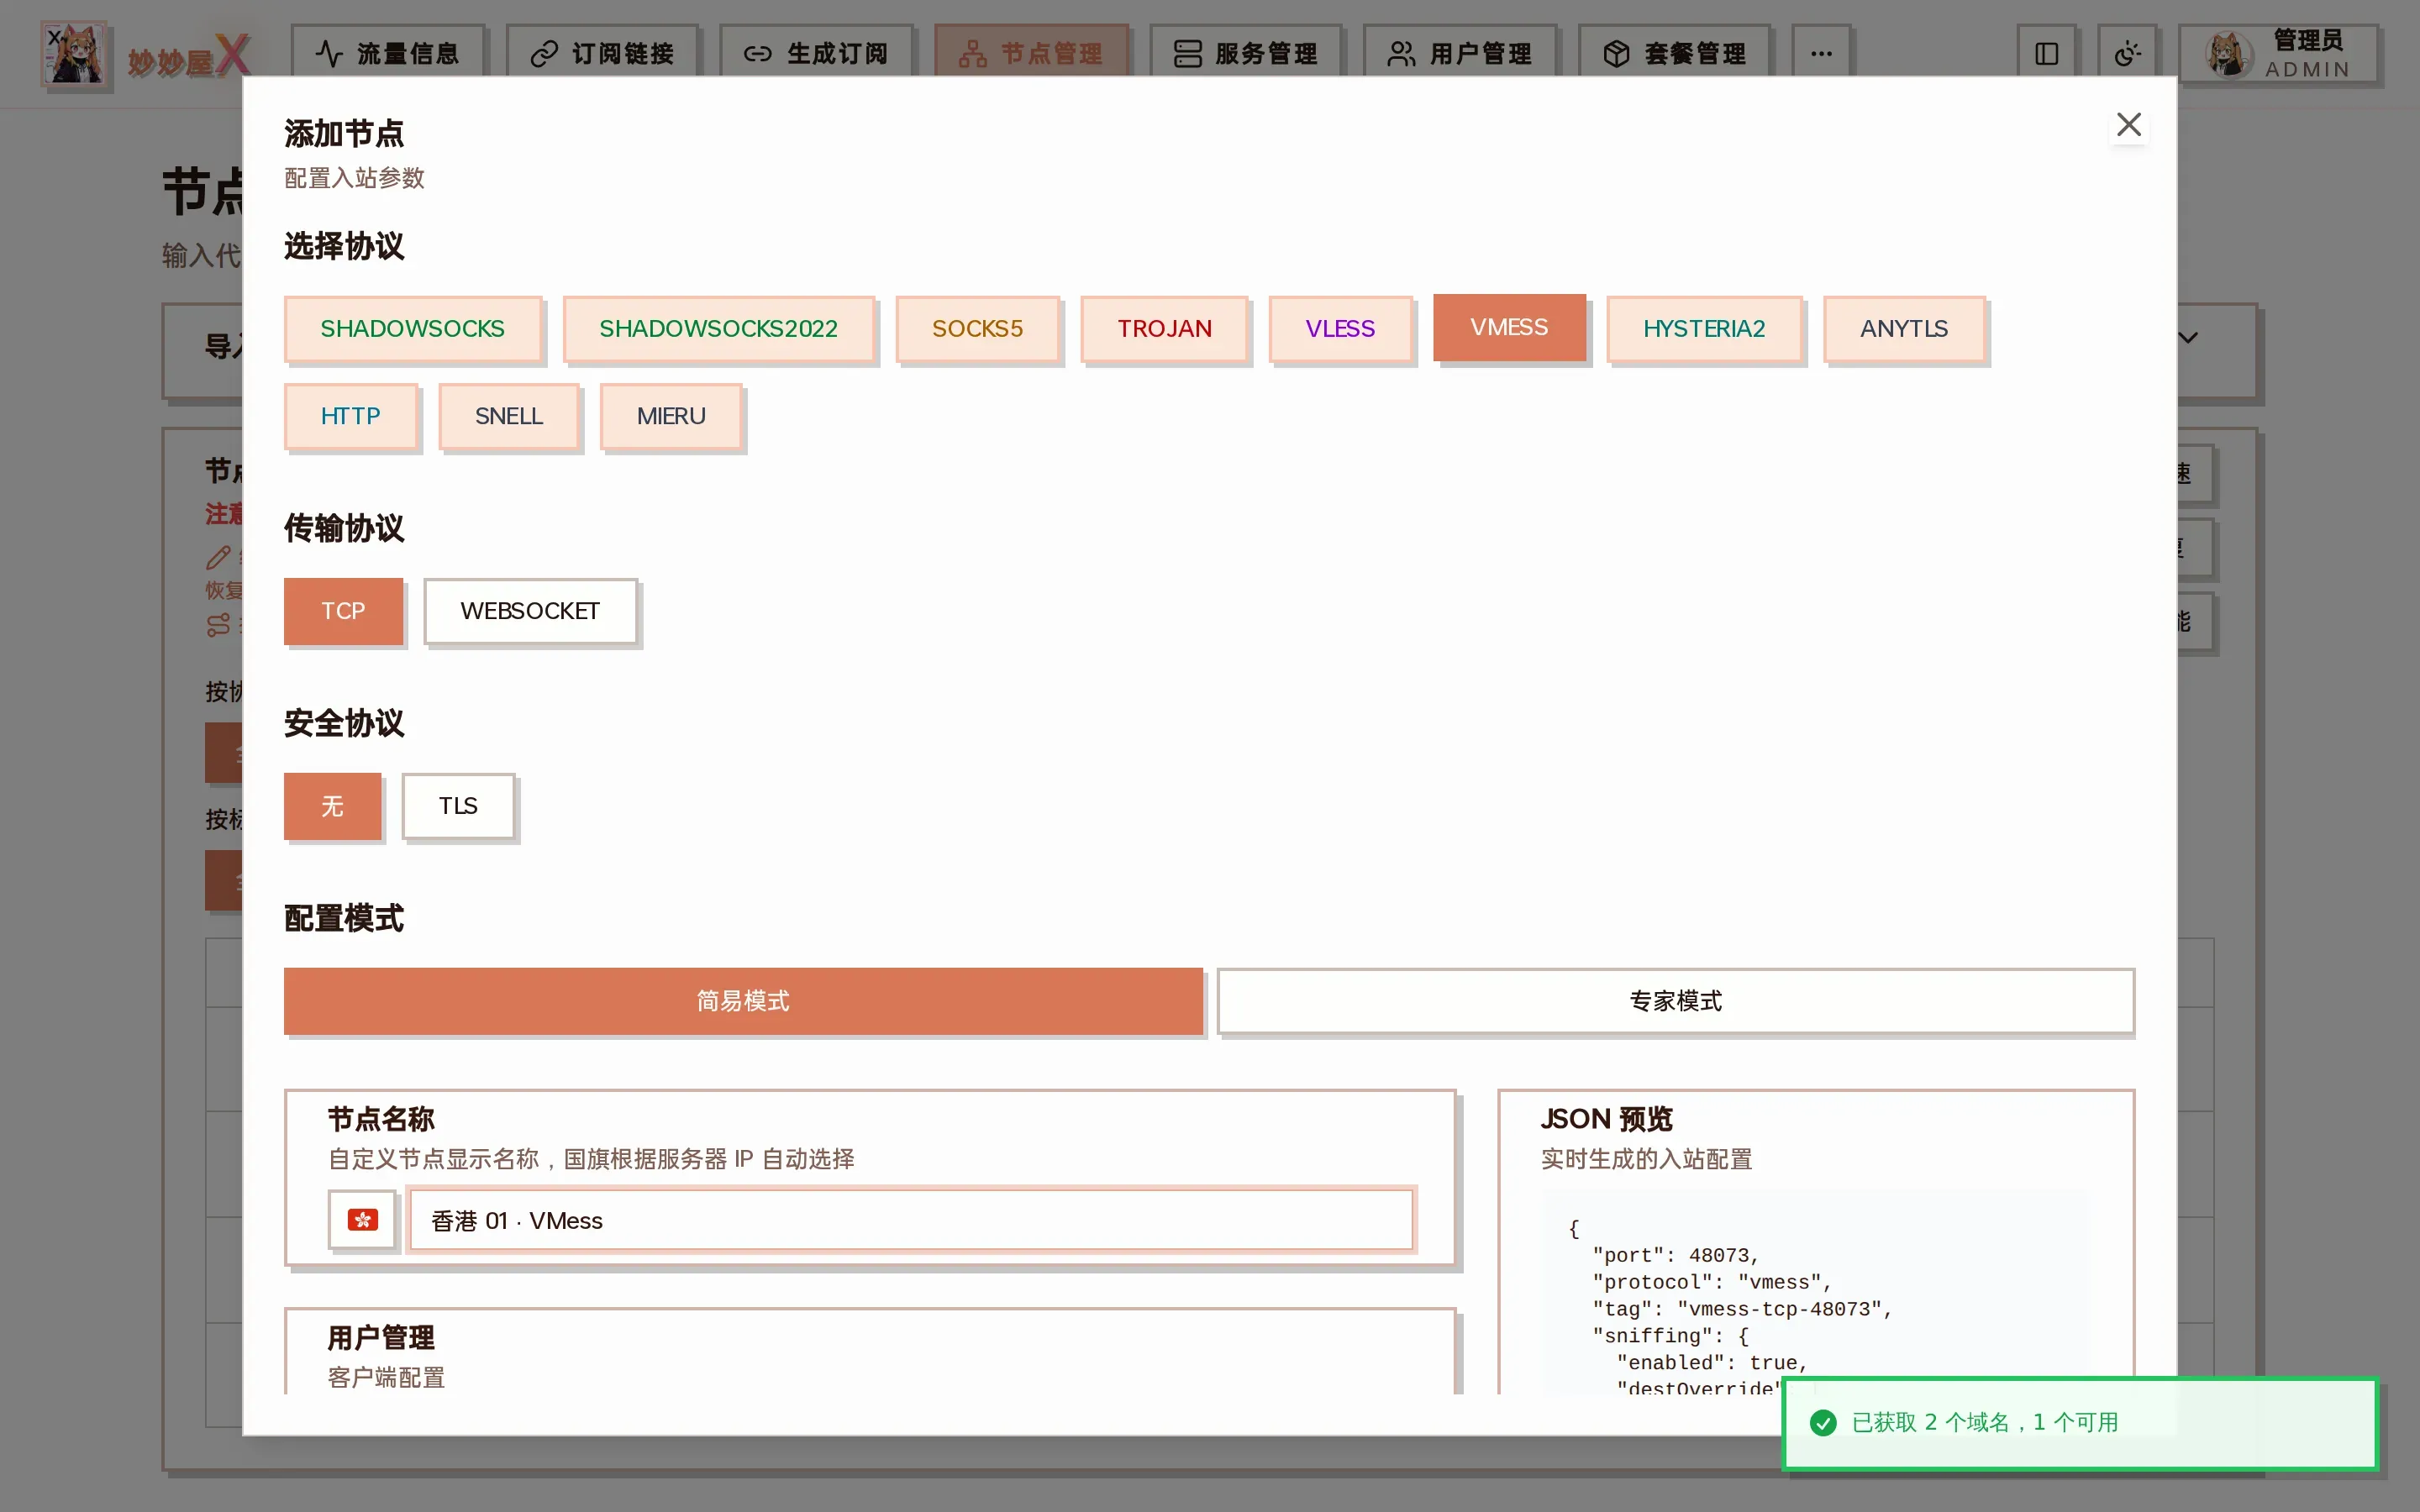Switch transport to WEBSOCKET
This screenshot has height=1512, width=2420.
(x=530, y=611)
